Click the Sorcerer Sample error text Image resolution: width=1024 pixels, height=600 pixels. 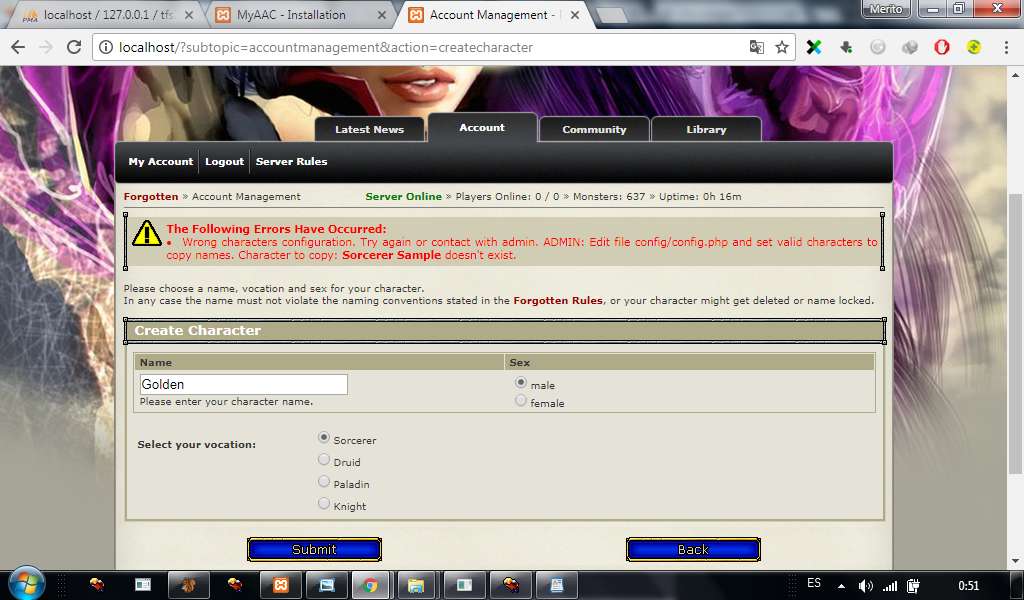click(391, 255)
